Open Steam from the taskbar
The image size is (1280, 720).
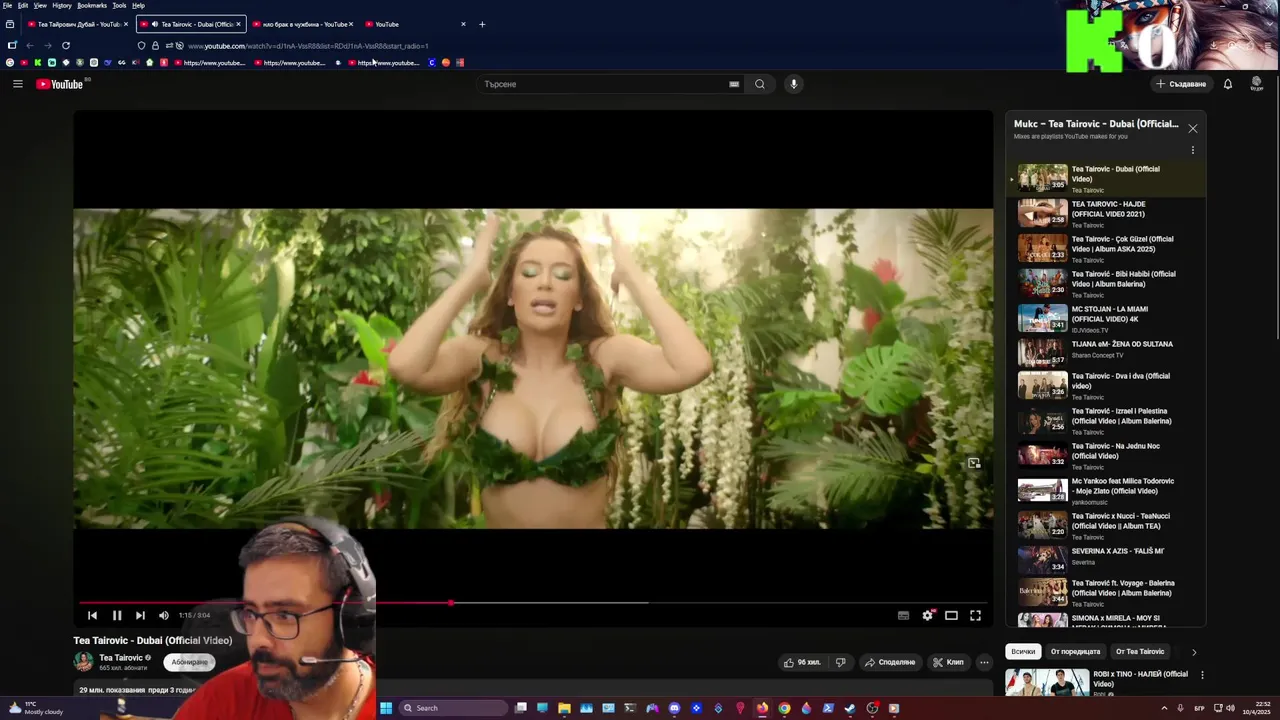[850, 708]
